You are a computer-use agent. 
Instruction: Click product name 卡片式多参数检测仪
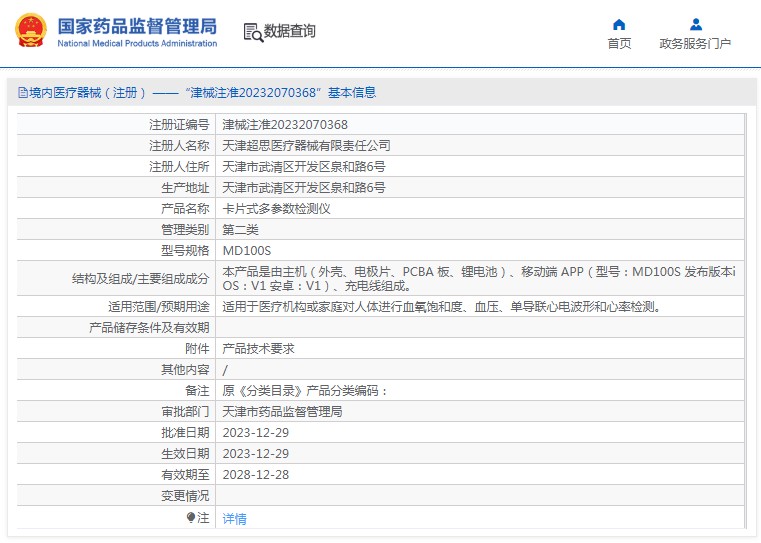(276, 209)
